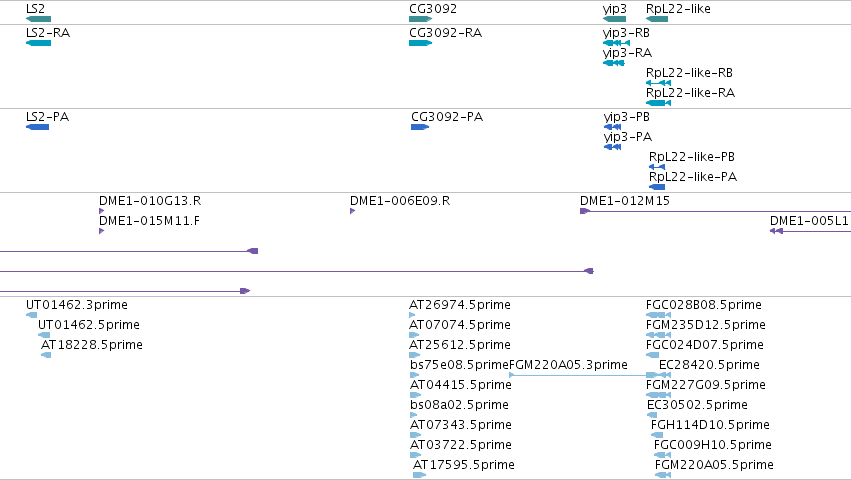851x480 pixels.
Task: Click the yip3-PB protein label
Action: click(x=626, y=117)
